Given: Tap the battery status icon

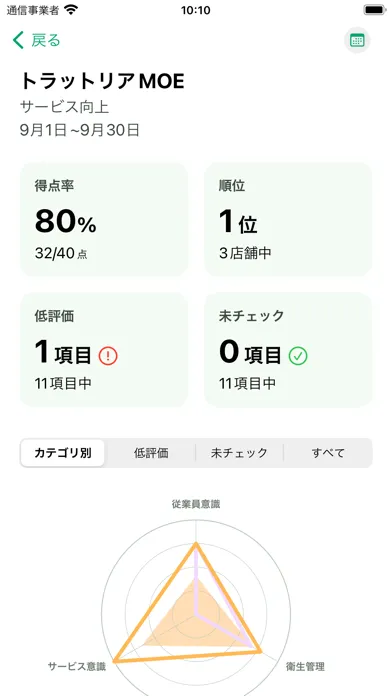Looking at the screenshot, I should point(374,10).
